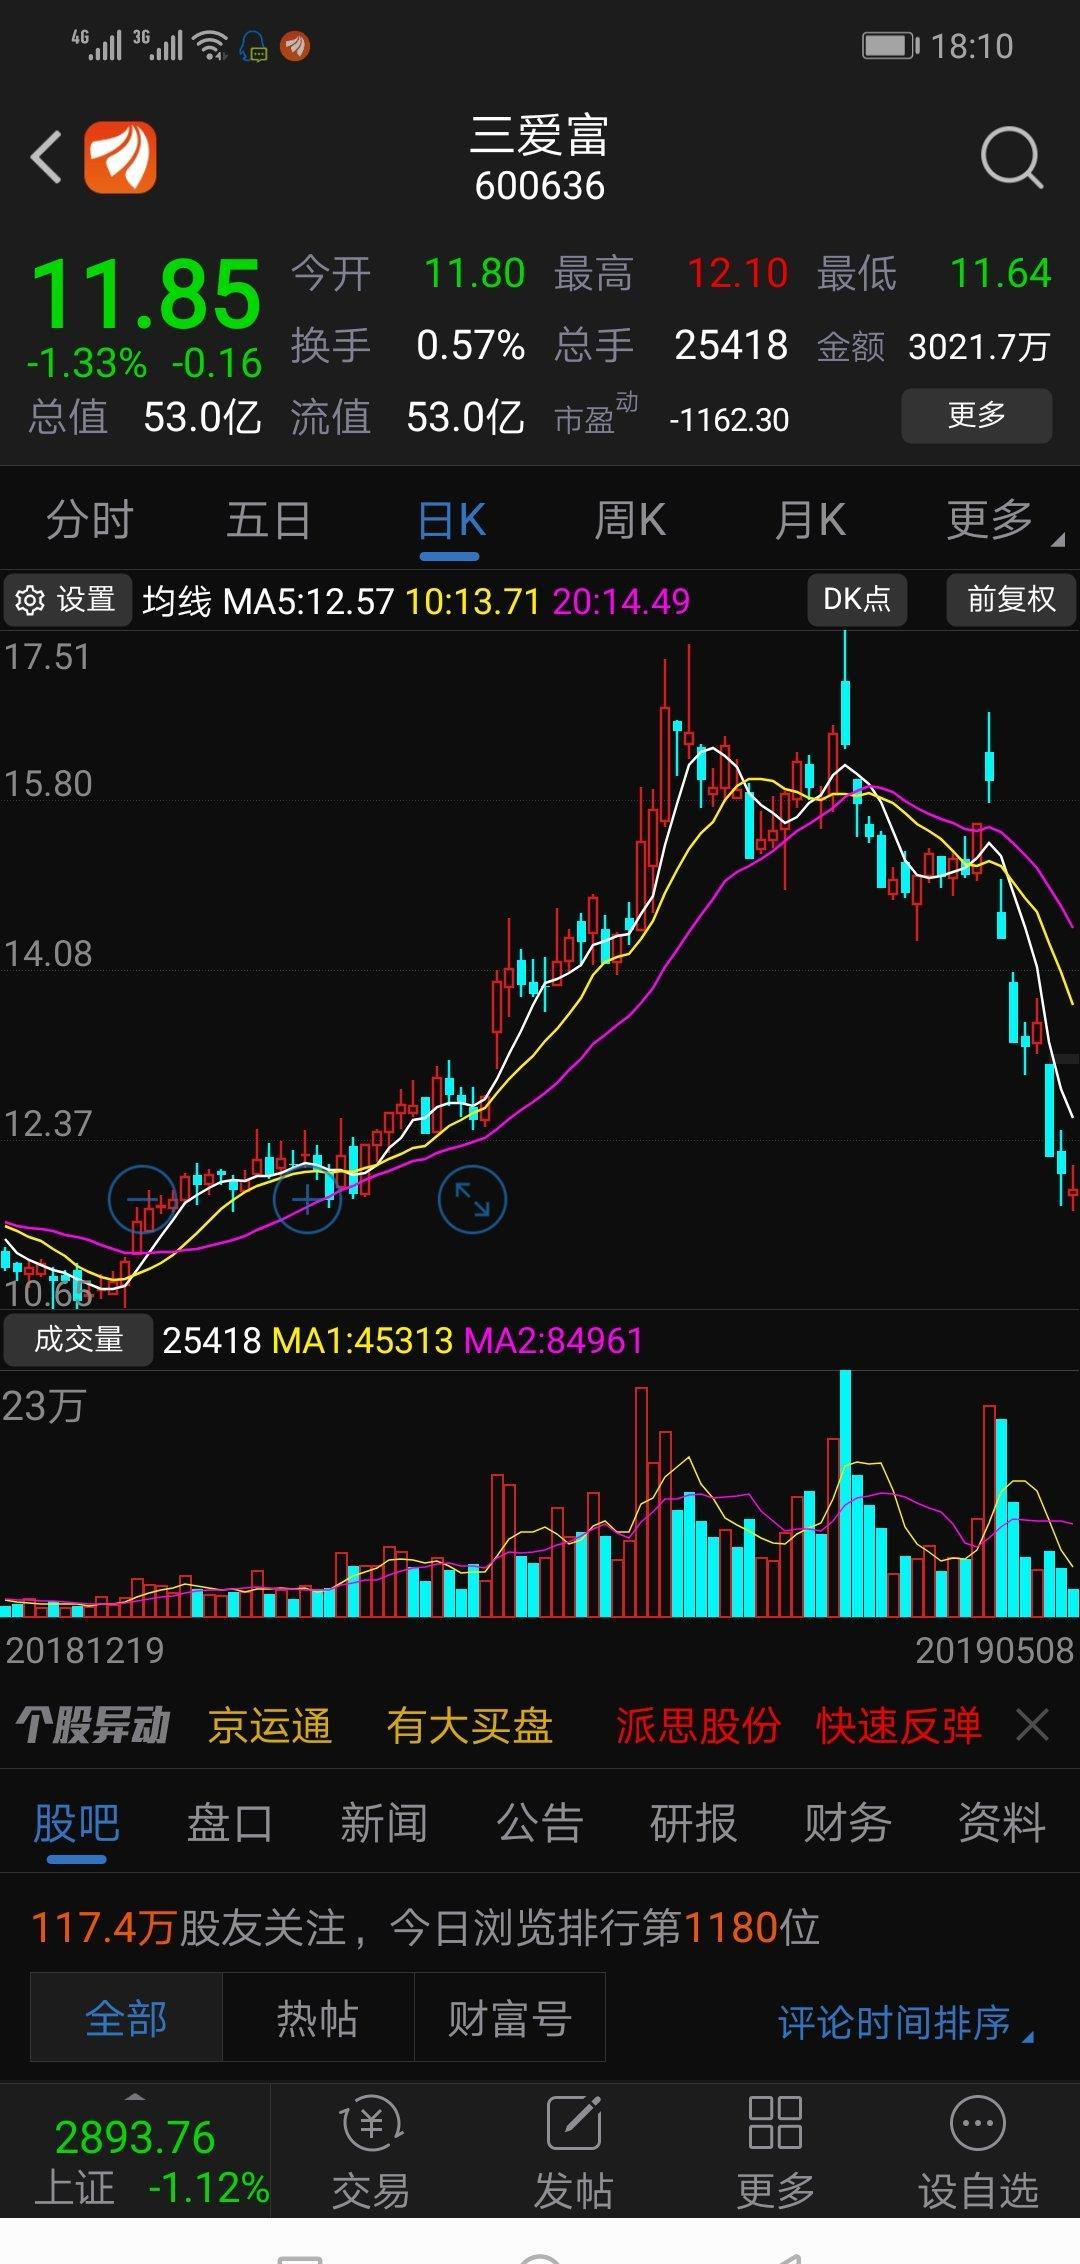The image size is (1080, 2264).
Task: Tap 个股异动 label
Action: 93,1726
